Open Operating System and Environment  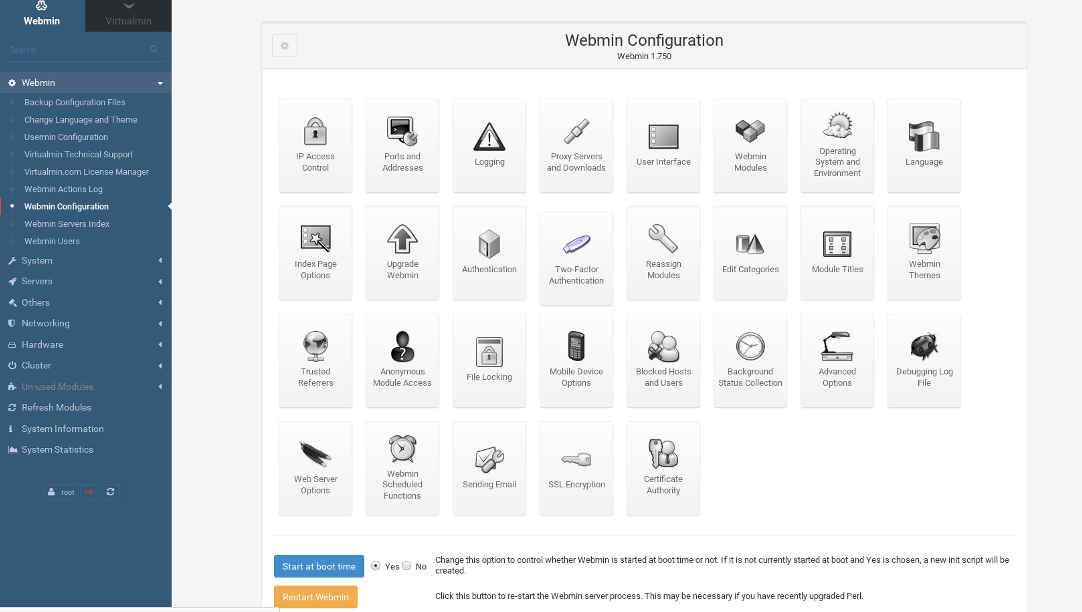837,146
